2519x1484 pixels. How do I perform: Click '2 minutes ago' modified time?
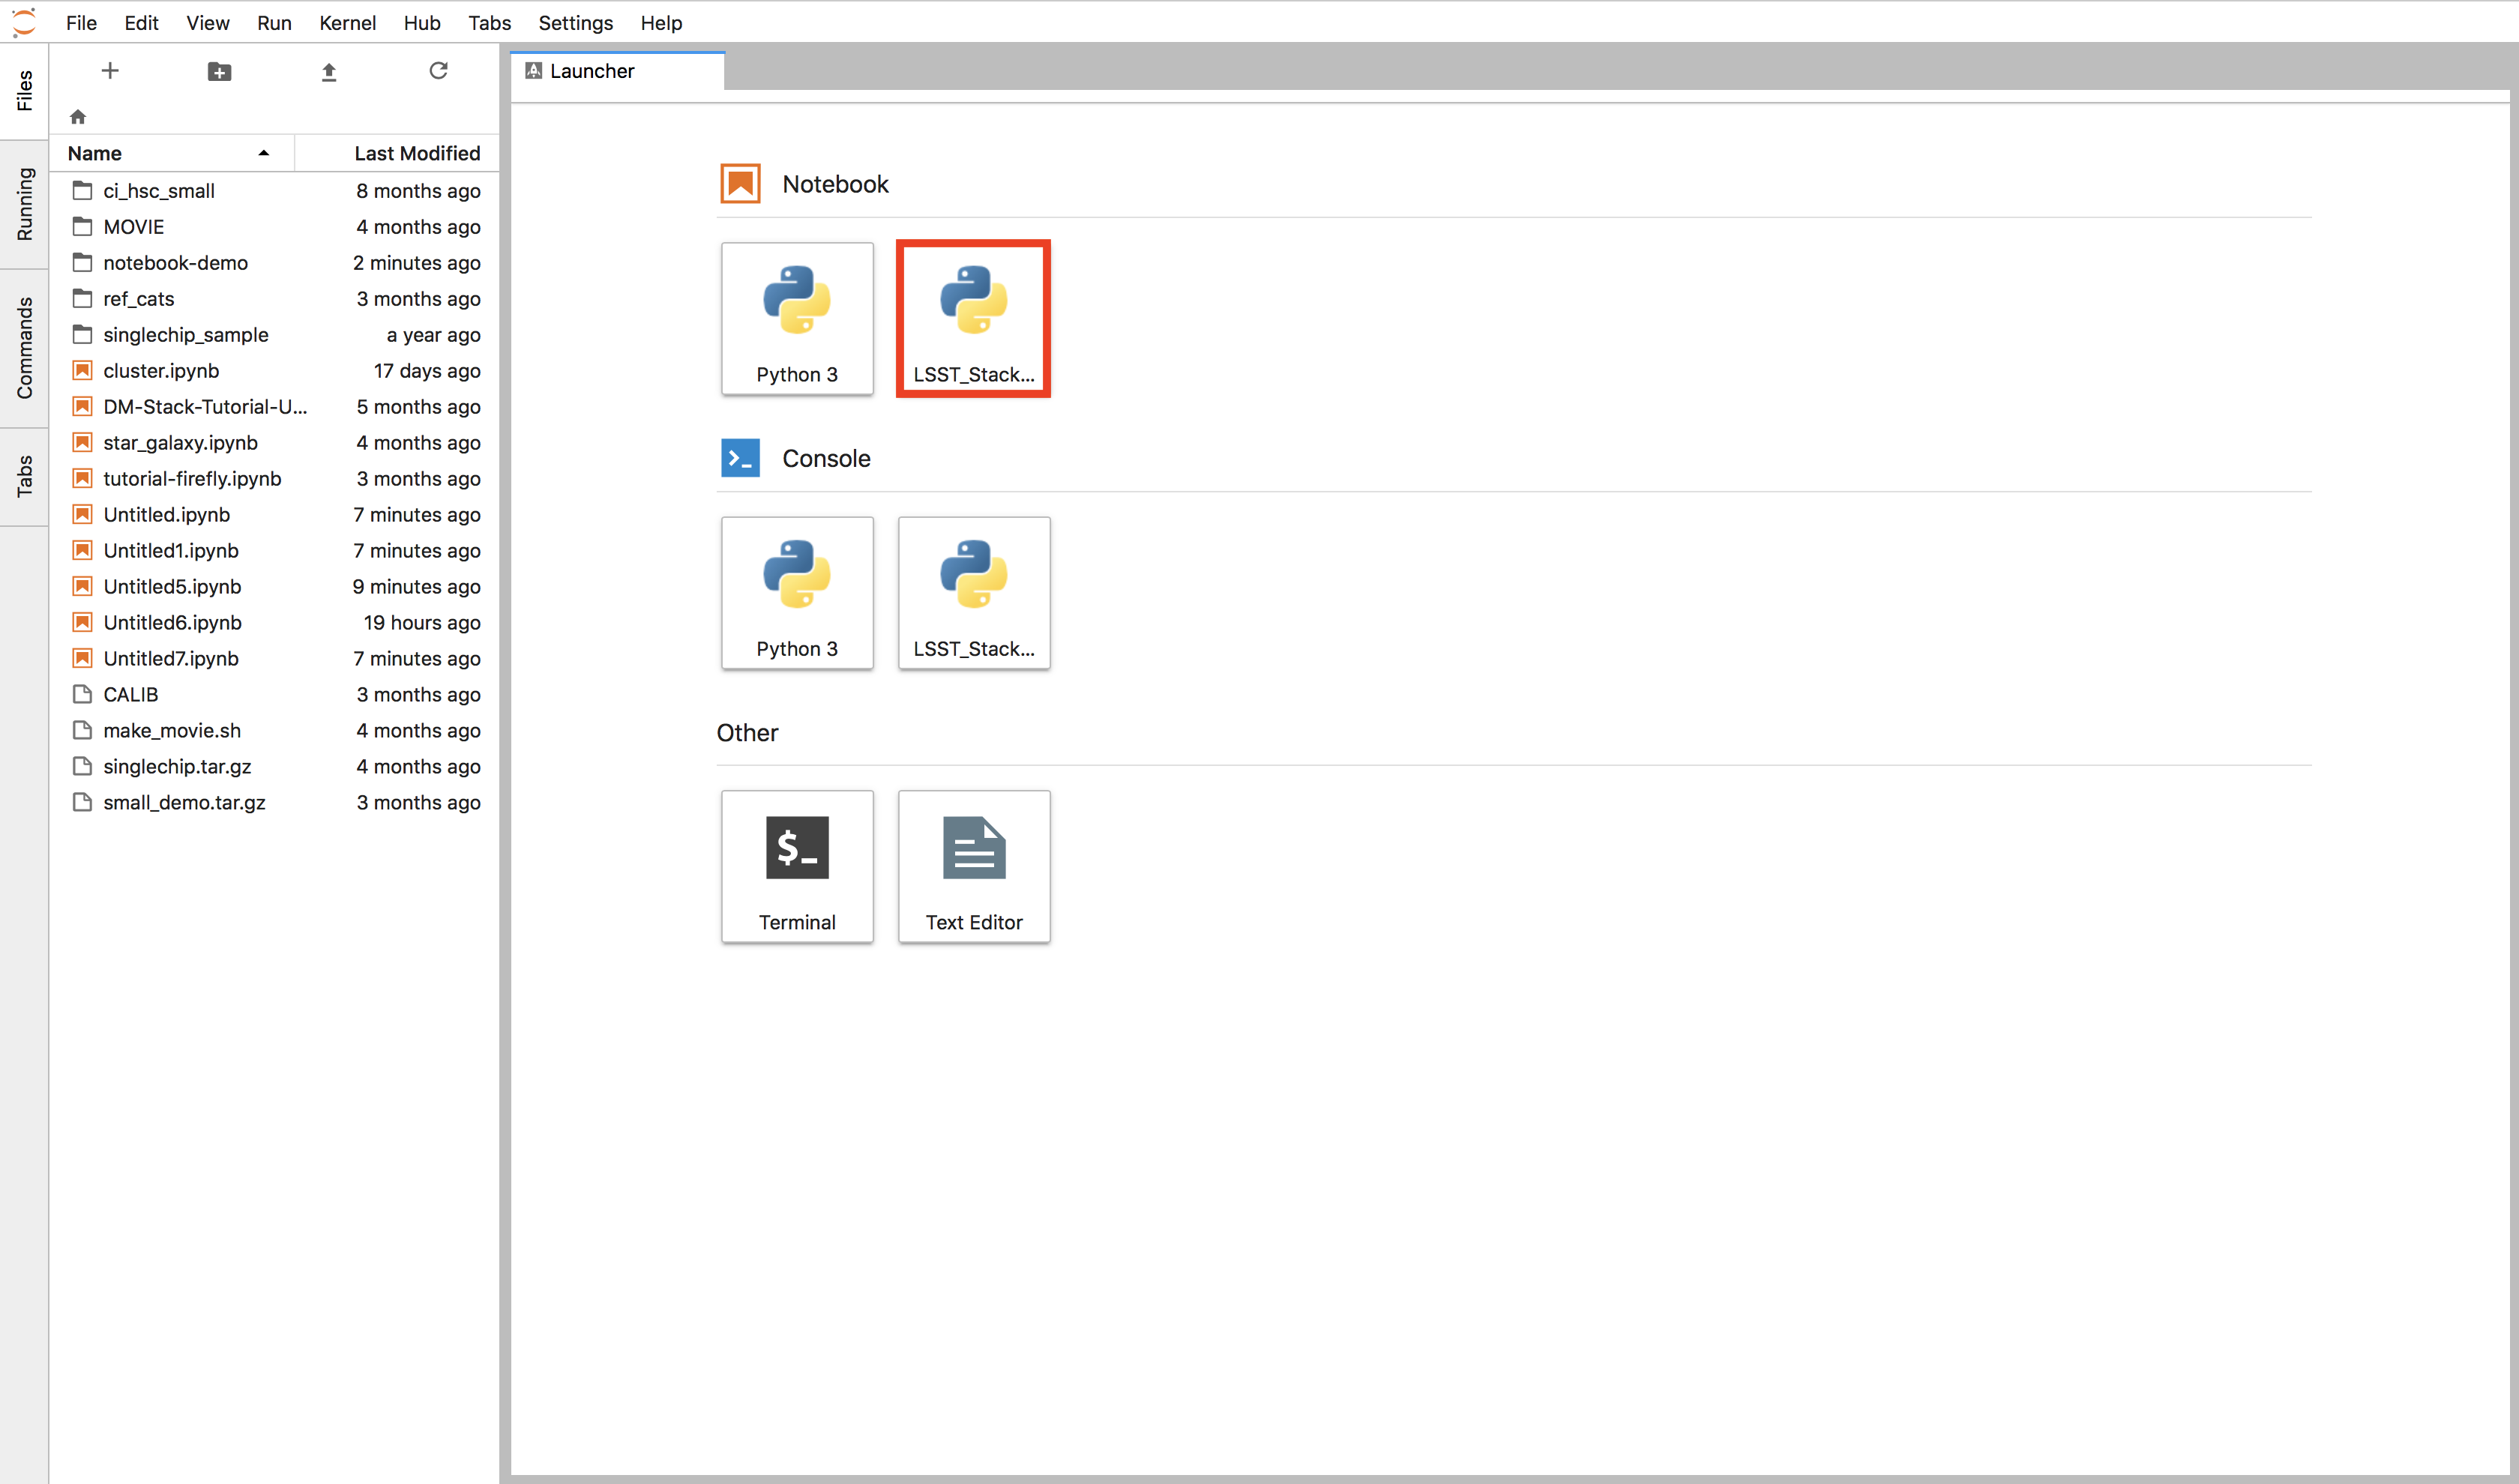pyautogui.click(x=417, y=262)
